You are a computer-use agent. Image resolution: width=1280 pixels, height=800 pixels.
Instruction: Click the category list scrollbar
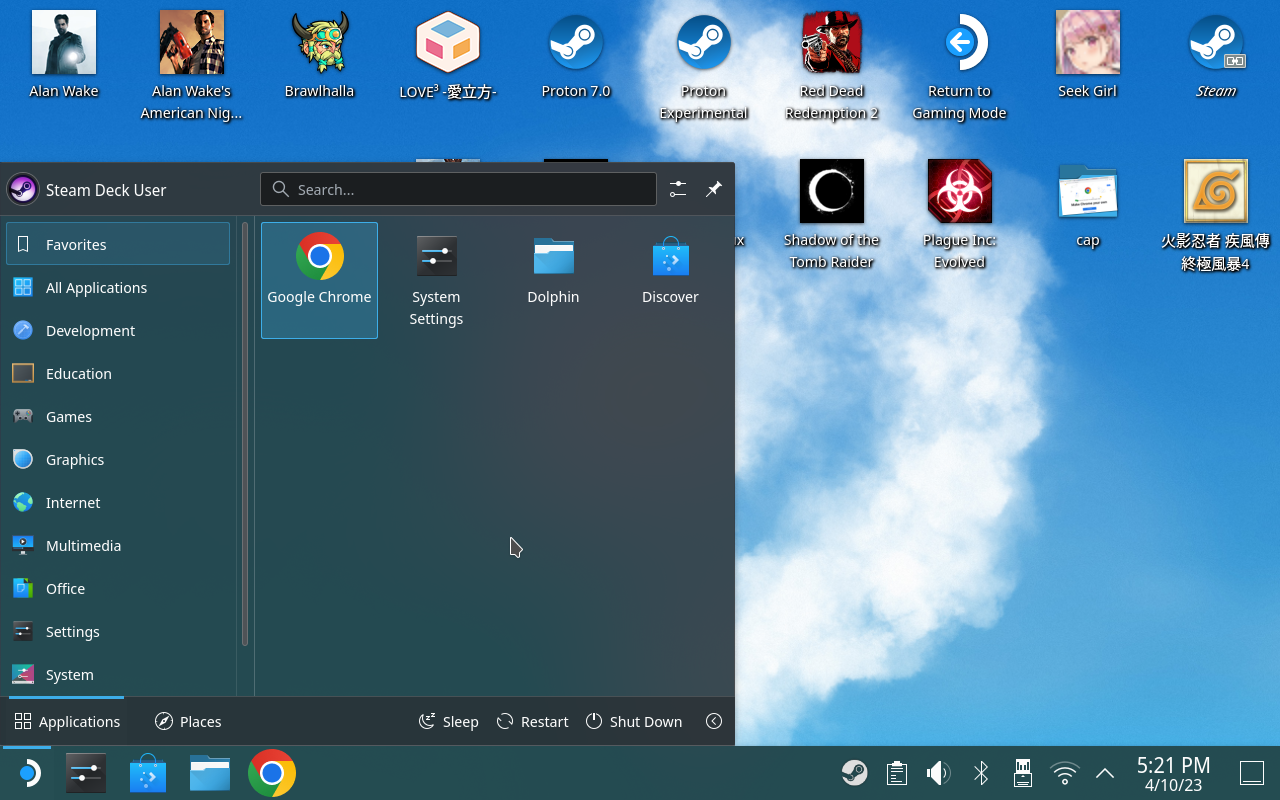tap(245, 433)
